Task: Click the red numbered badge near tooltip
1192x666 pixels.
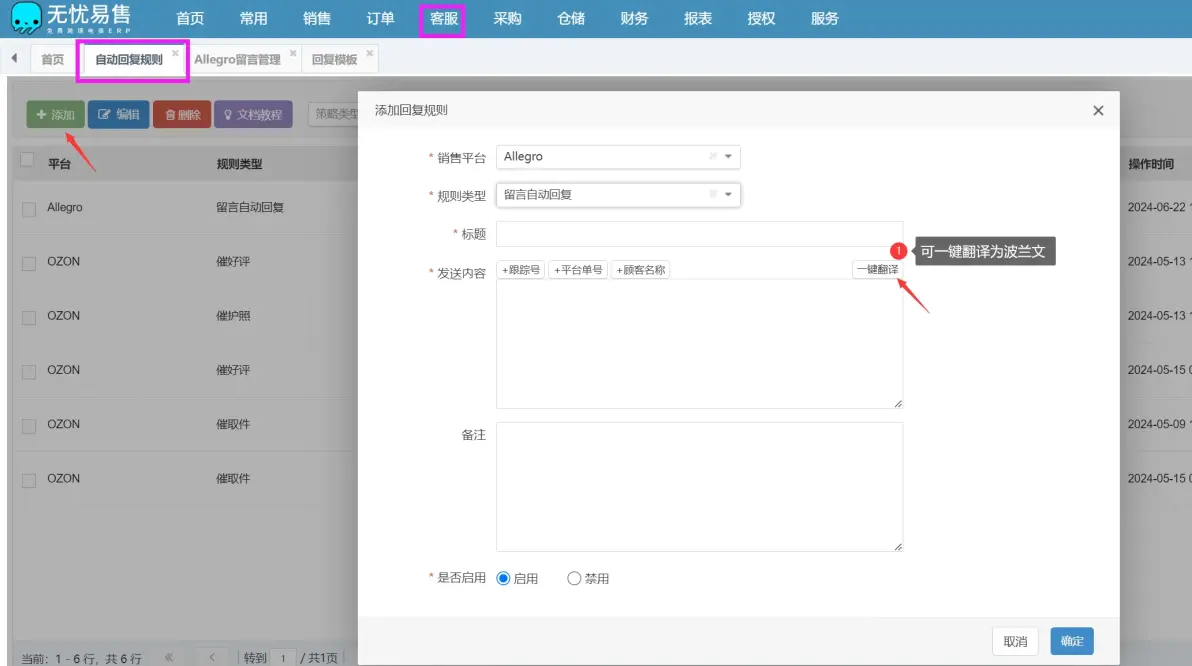Action: pyautogui.click(x=898, y=251)
